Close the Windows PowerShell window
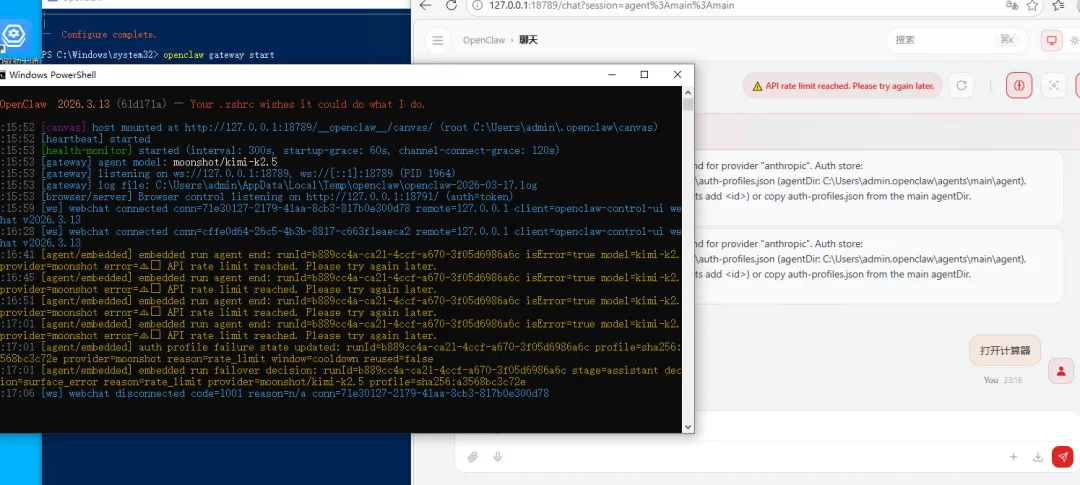 pos(677,74)
